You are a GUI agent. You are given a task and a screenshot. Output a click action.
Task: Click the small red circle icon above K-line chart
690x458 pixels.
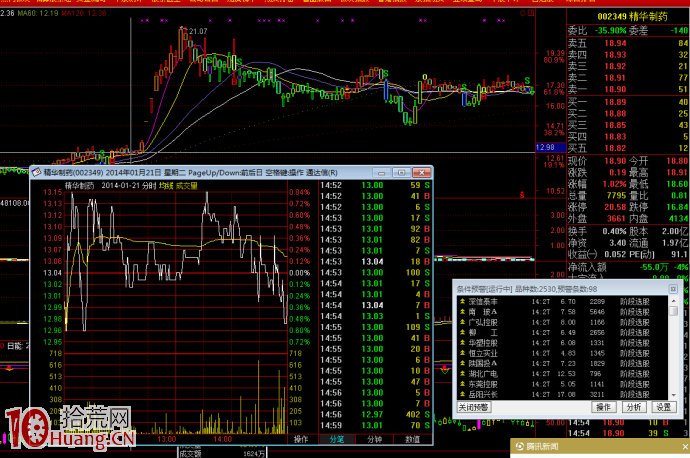[523, 13]
